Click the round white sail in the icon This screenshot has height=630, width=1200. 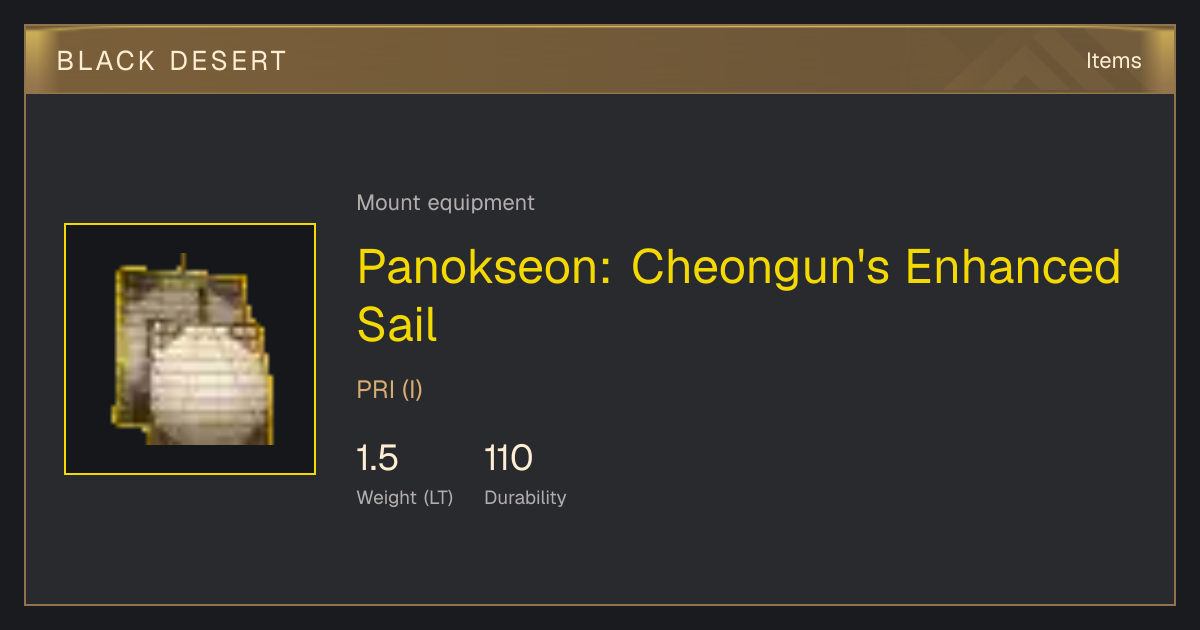pyautogui.click(x=210, y=384)
